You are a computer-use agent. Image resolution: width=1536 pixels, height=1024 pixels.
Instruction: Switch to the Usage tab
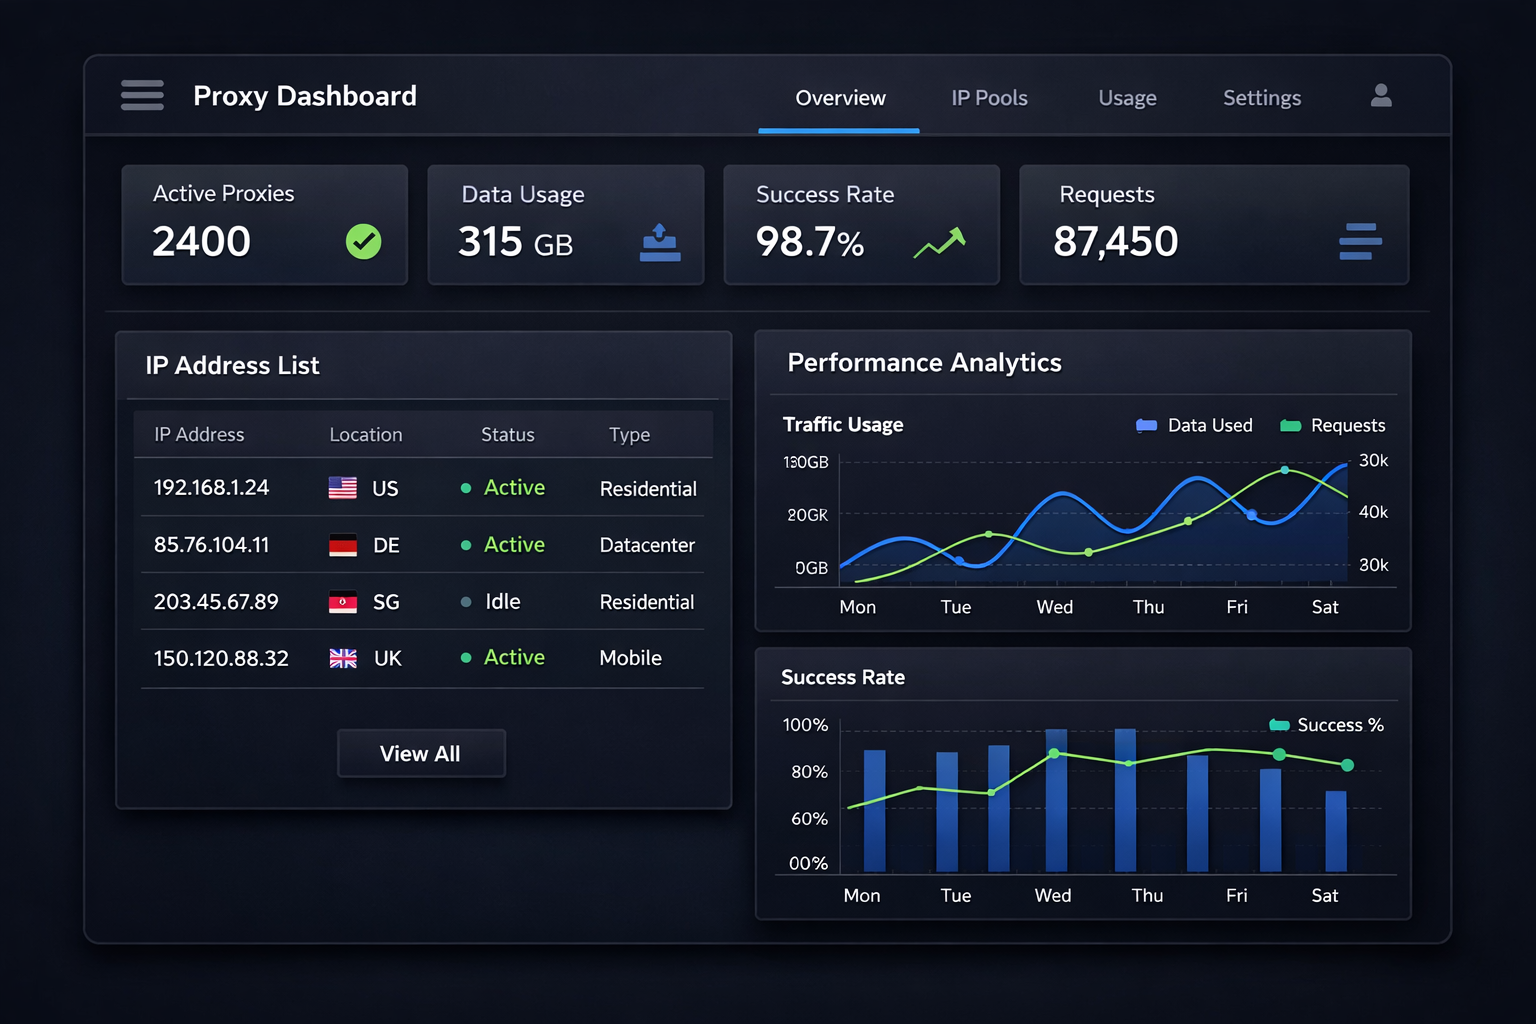pyautogui.click(x=1127, y=97)
